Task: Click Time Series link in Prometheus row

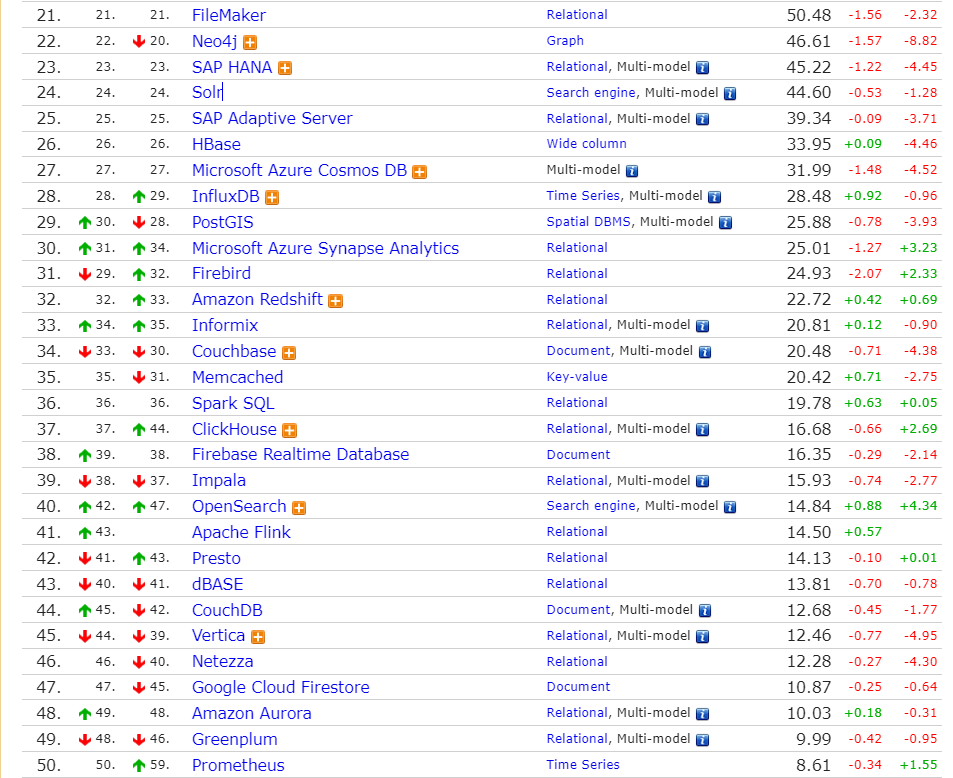Action: coord(583,765)
